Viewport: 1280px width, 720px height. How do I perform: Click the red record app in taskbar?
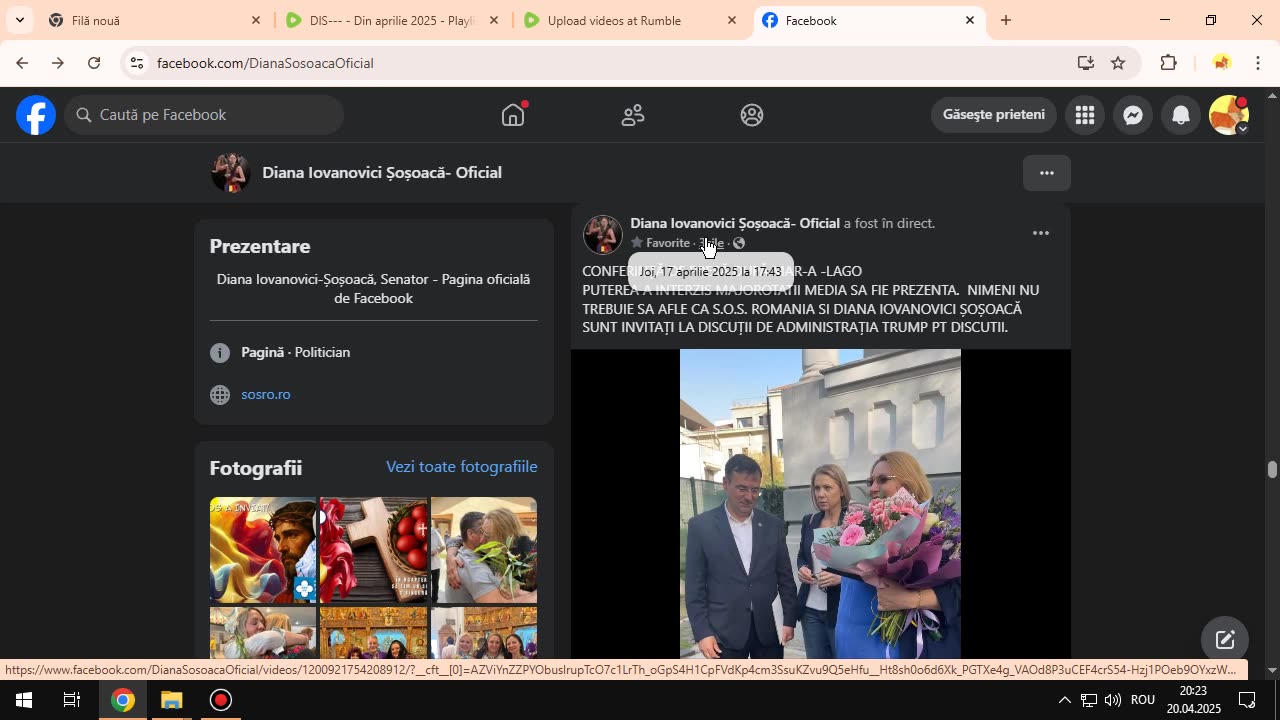220,700
